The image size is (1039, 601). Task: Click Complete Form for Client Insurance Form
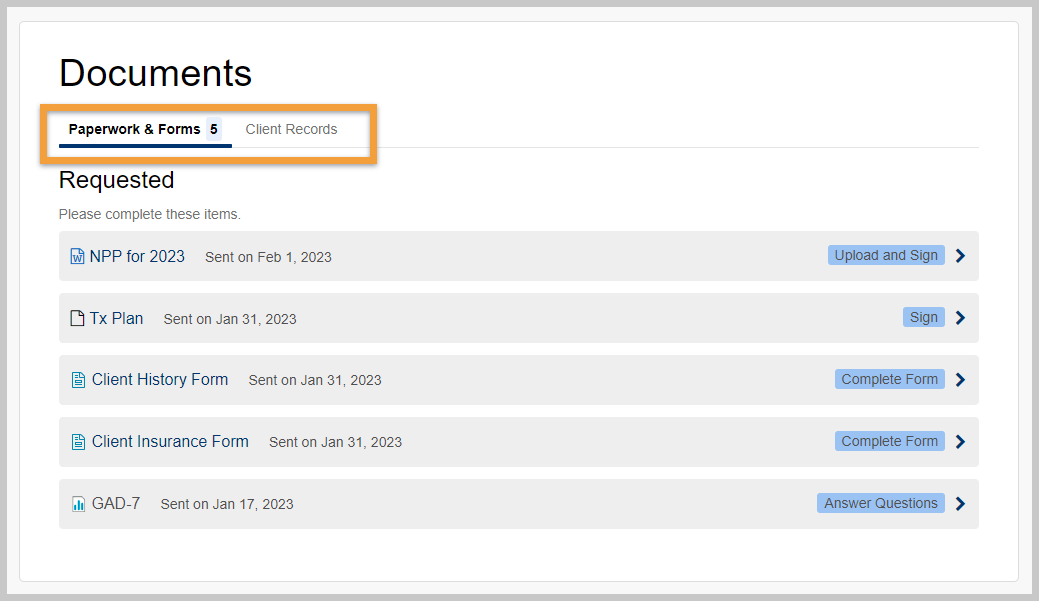click(x=889, y=441)
